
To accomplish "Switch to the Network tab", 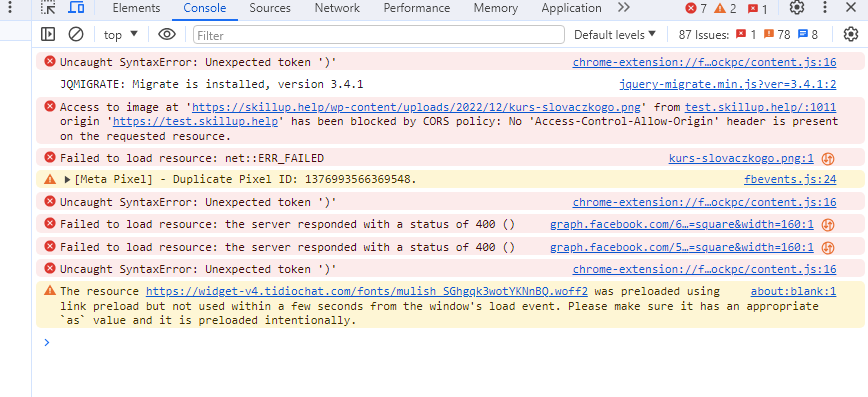I will 337,8.
